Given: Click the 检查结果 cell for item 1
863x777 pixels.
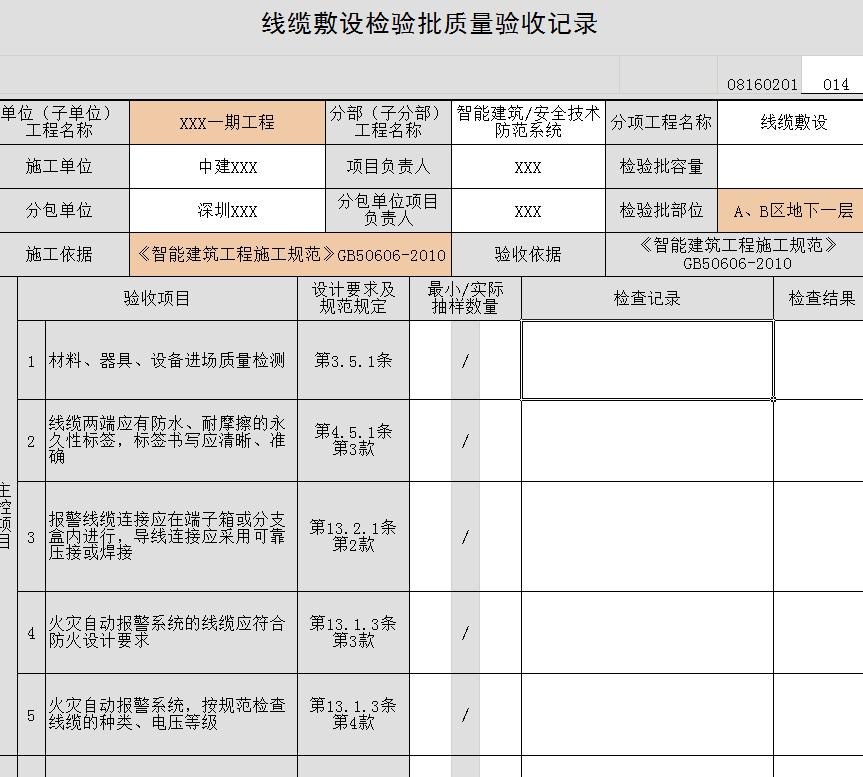Looking at the screenshot, I should 820,360.
